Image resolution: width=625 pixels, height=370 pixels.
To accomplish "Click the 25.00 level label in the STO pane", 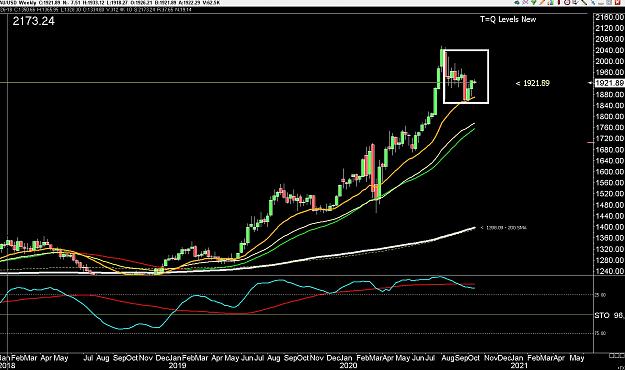I will 601,295.
